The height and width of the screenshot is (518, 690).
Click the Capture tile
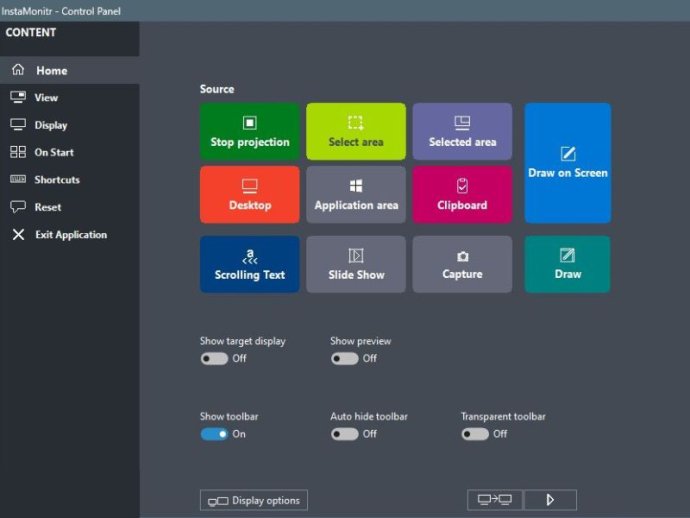tap(462, 264)
